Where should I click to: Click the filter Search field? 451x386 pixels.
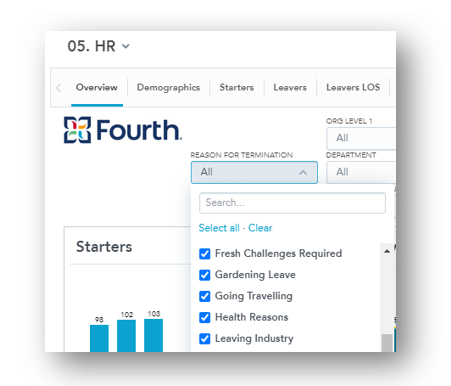292,203
